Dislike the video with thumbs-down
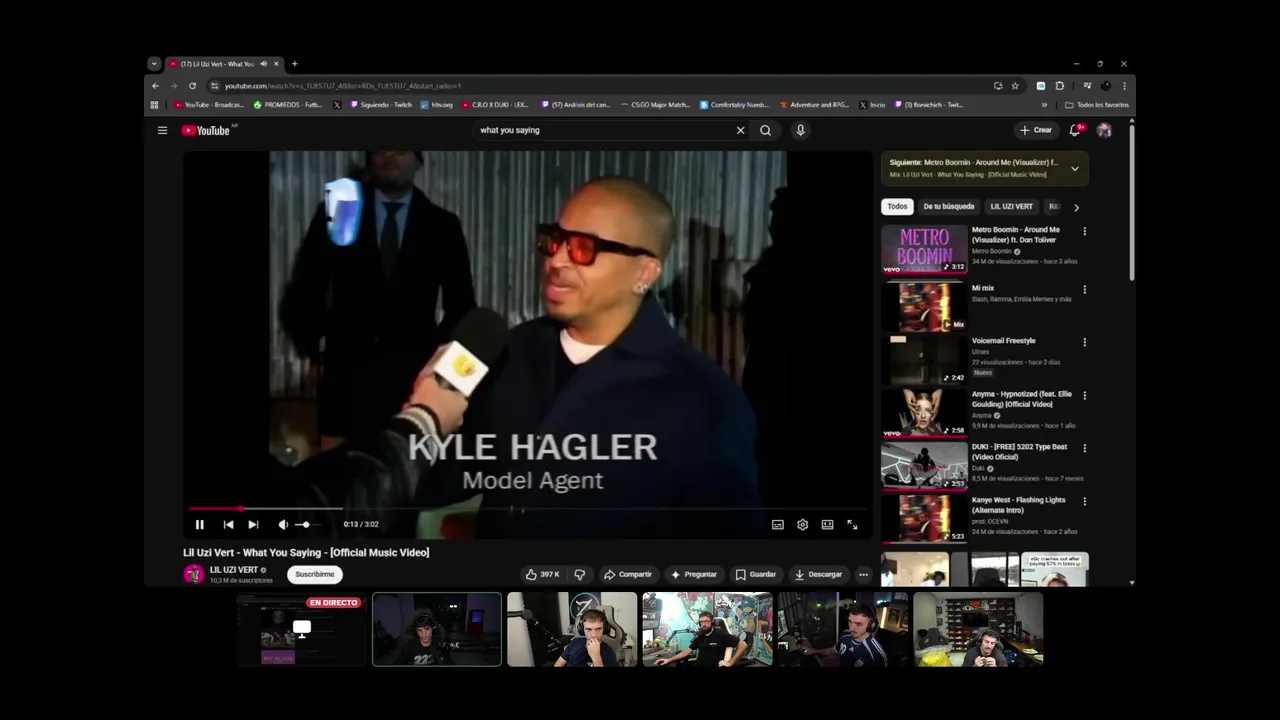Screen dimensions: 1280x720 (x=579, y=574)
